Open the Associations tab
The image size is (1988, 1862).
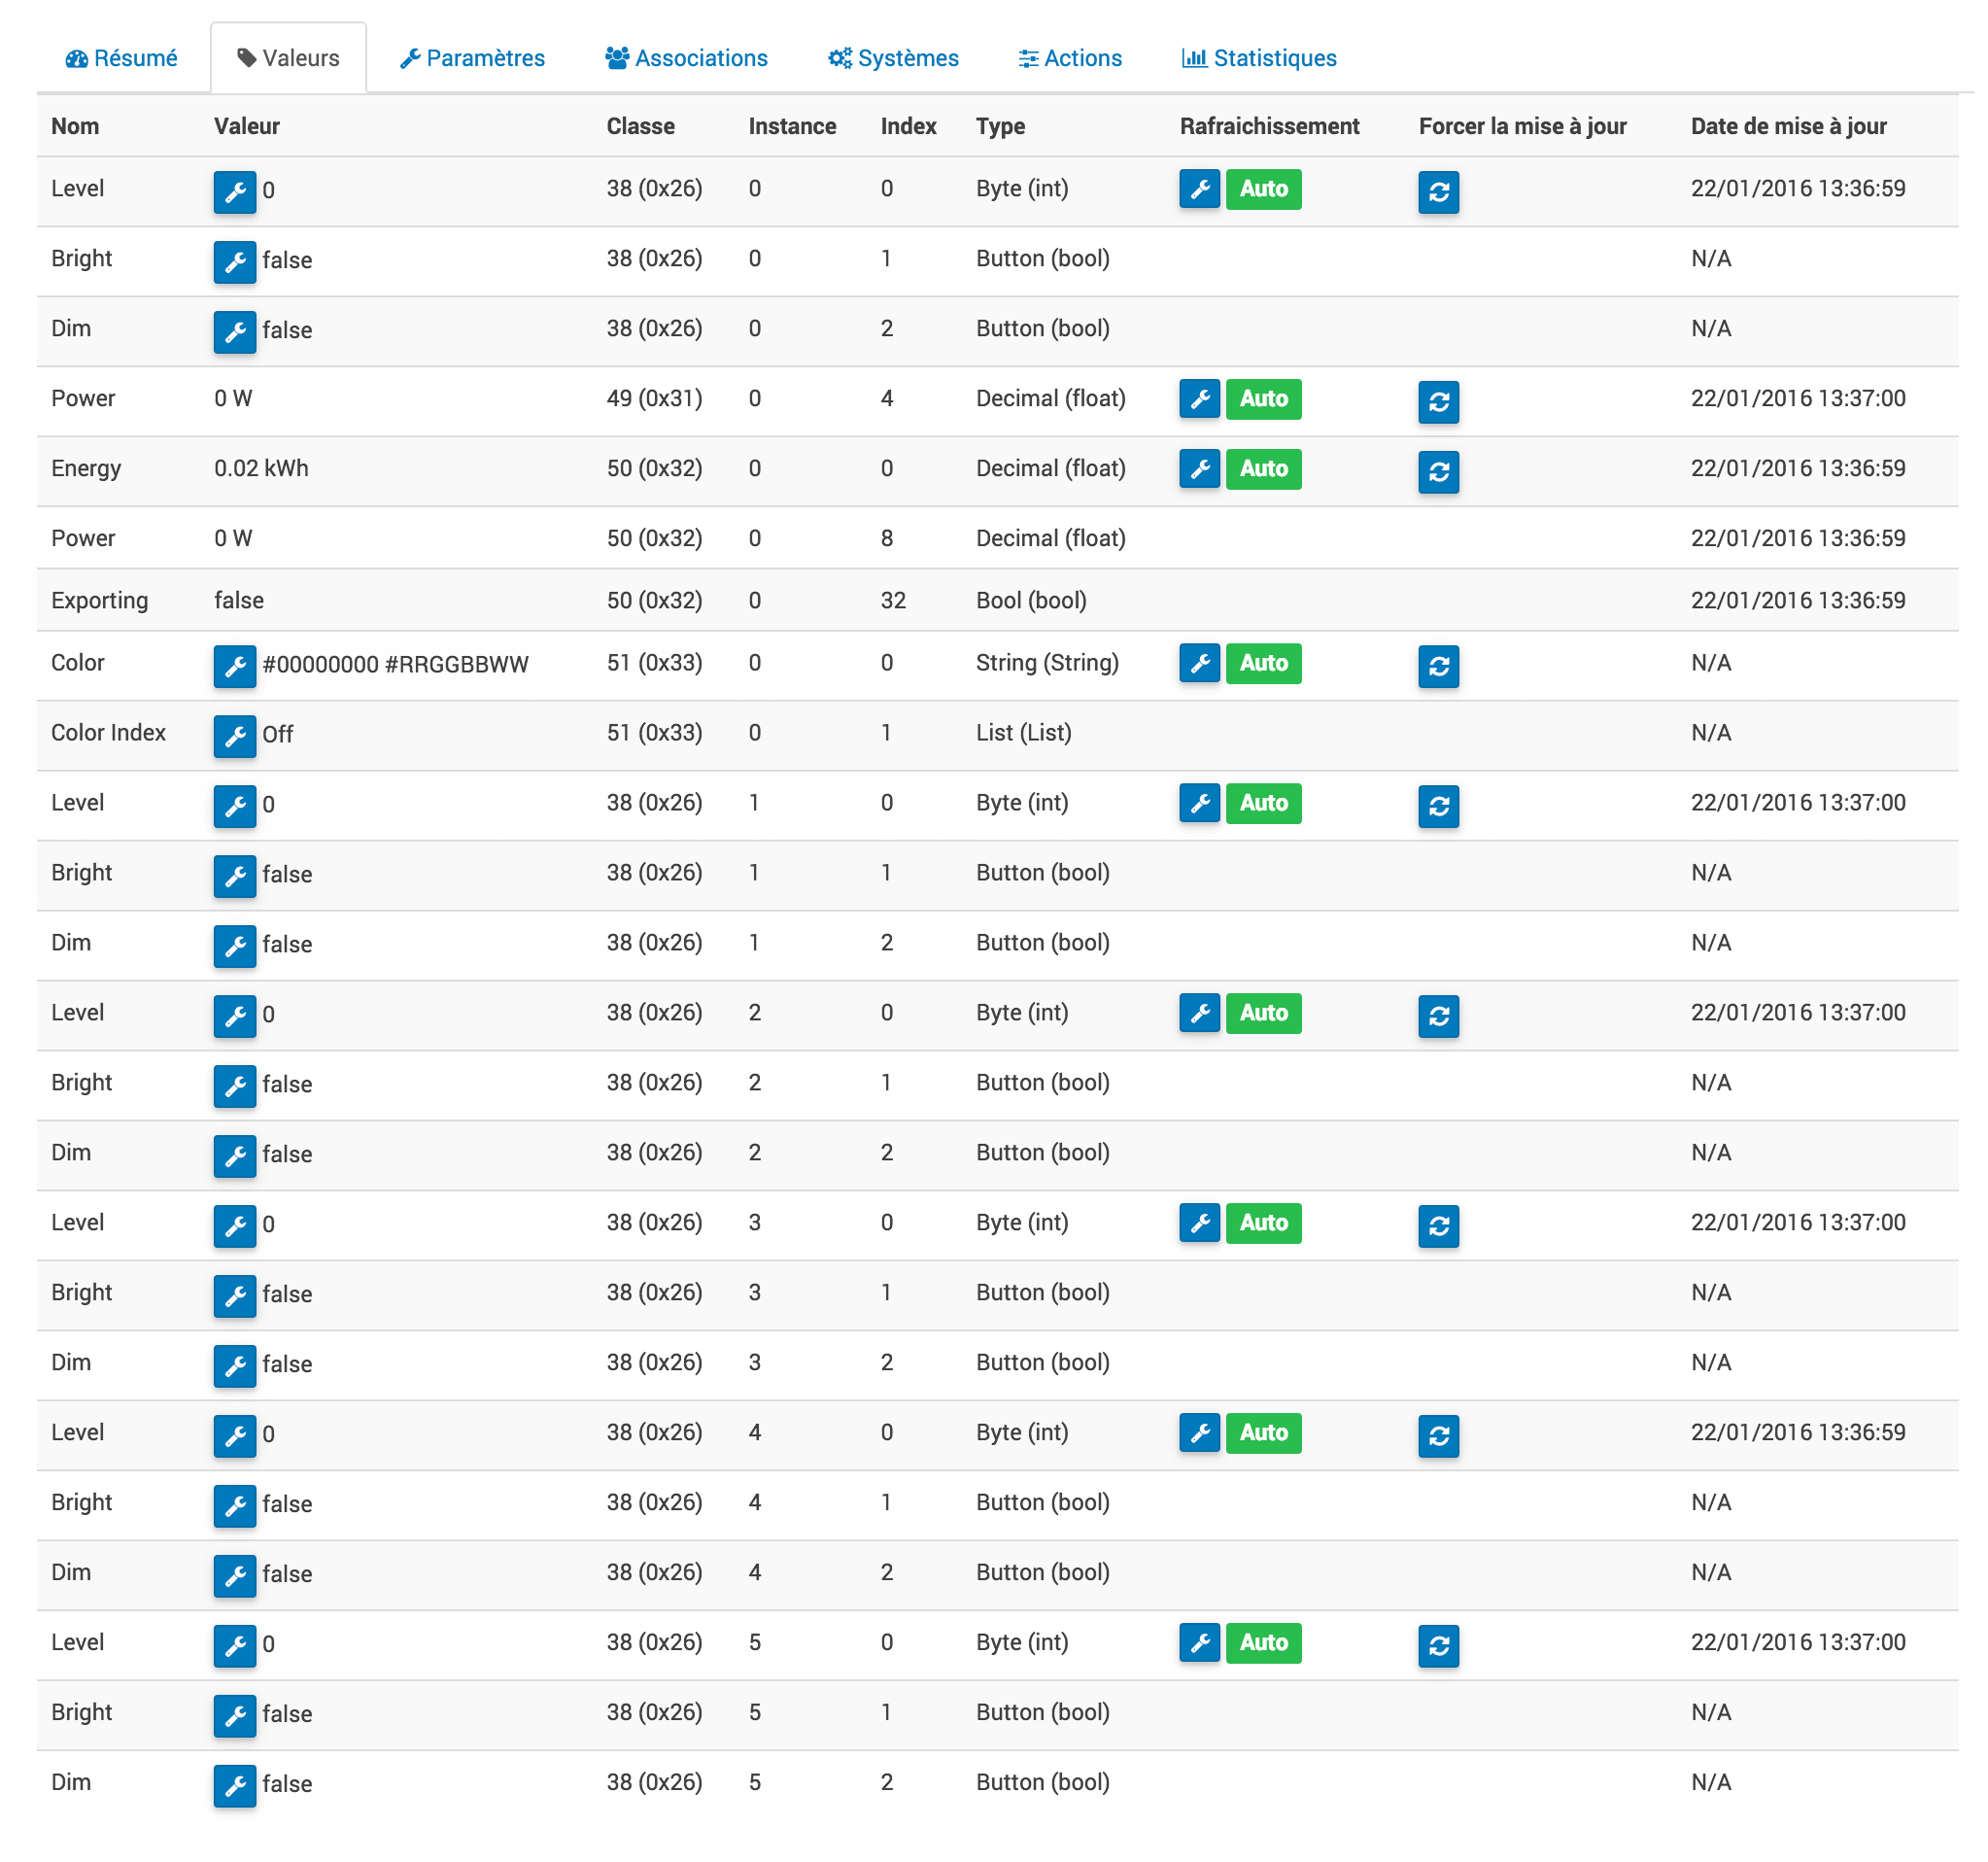686,58
